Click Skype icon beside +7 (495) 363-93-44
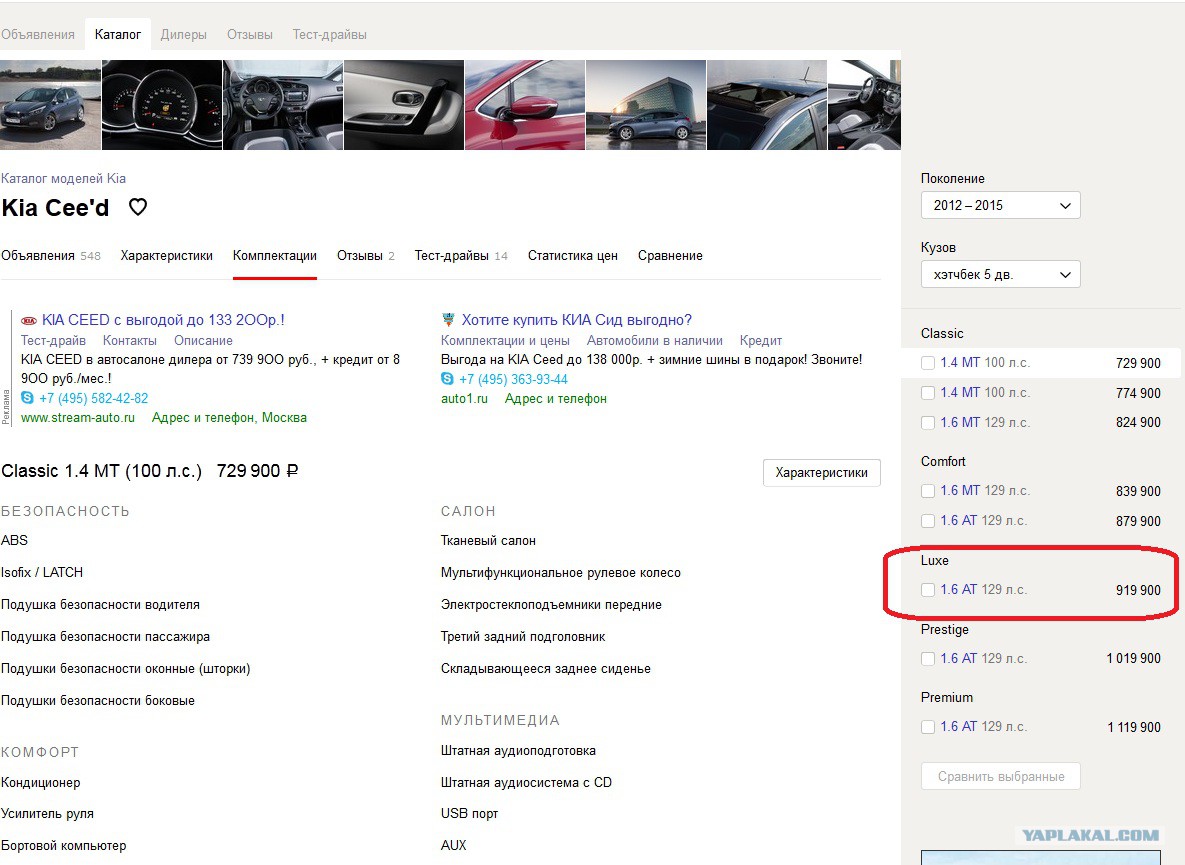The width and height of the screenshot is (1185, 865). coord(447,378)
